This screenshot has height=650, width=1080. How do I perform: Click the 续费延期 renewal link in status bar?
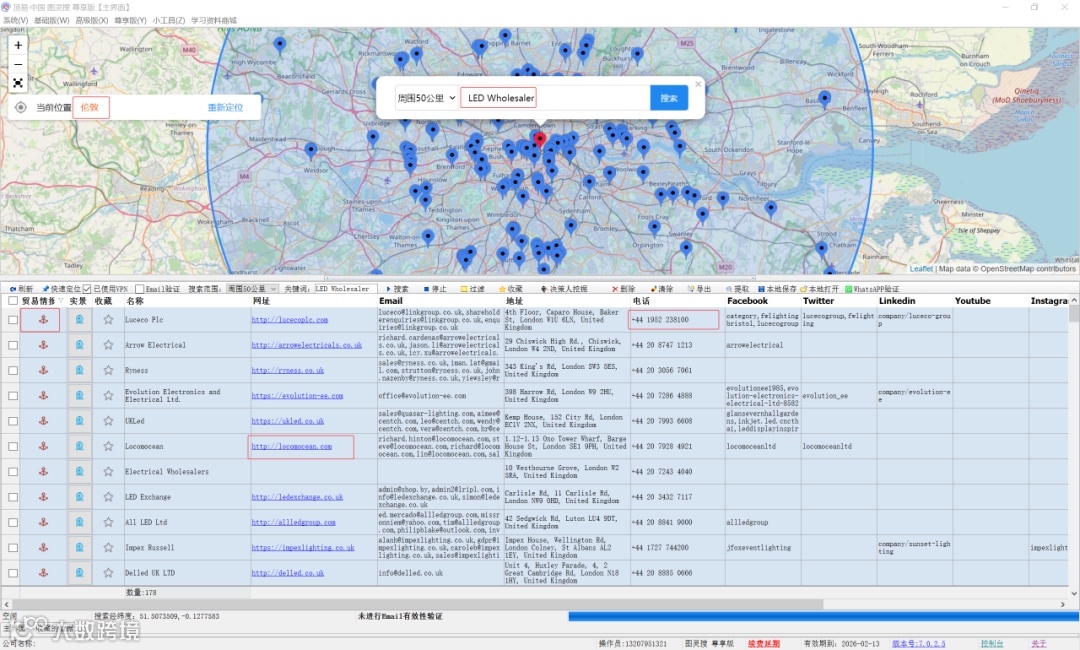click(x=764, y=643)
